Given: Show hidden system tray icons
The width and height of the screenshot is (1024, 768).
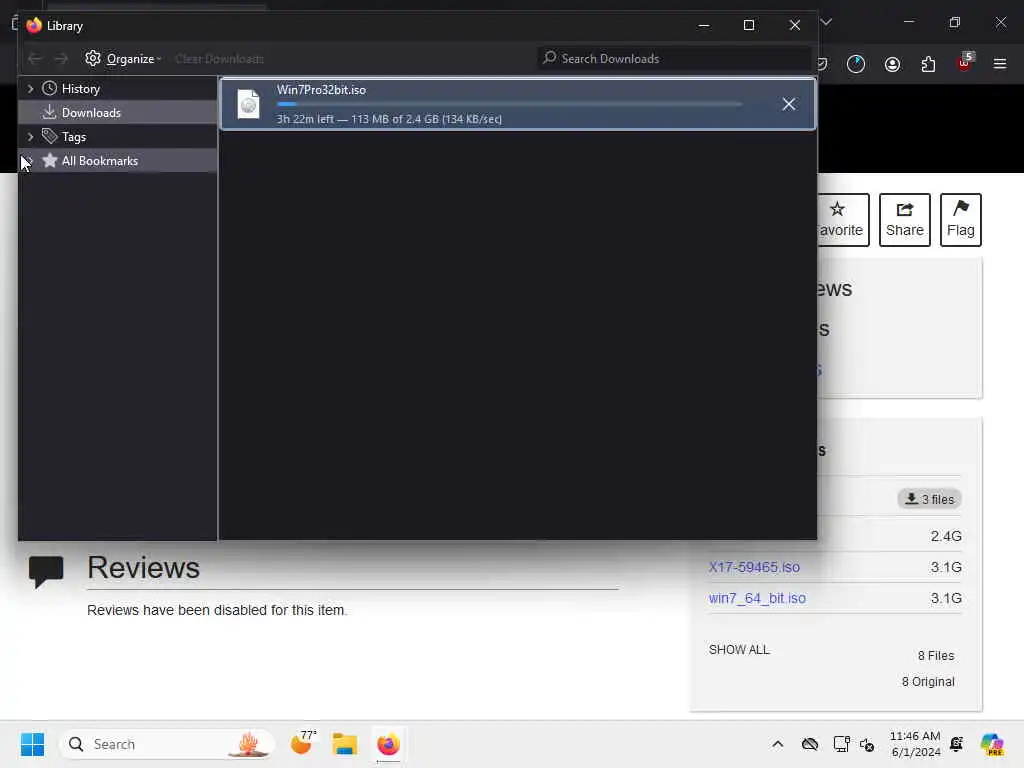Looking at the screenshot, I should (x=778, y=744).
